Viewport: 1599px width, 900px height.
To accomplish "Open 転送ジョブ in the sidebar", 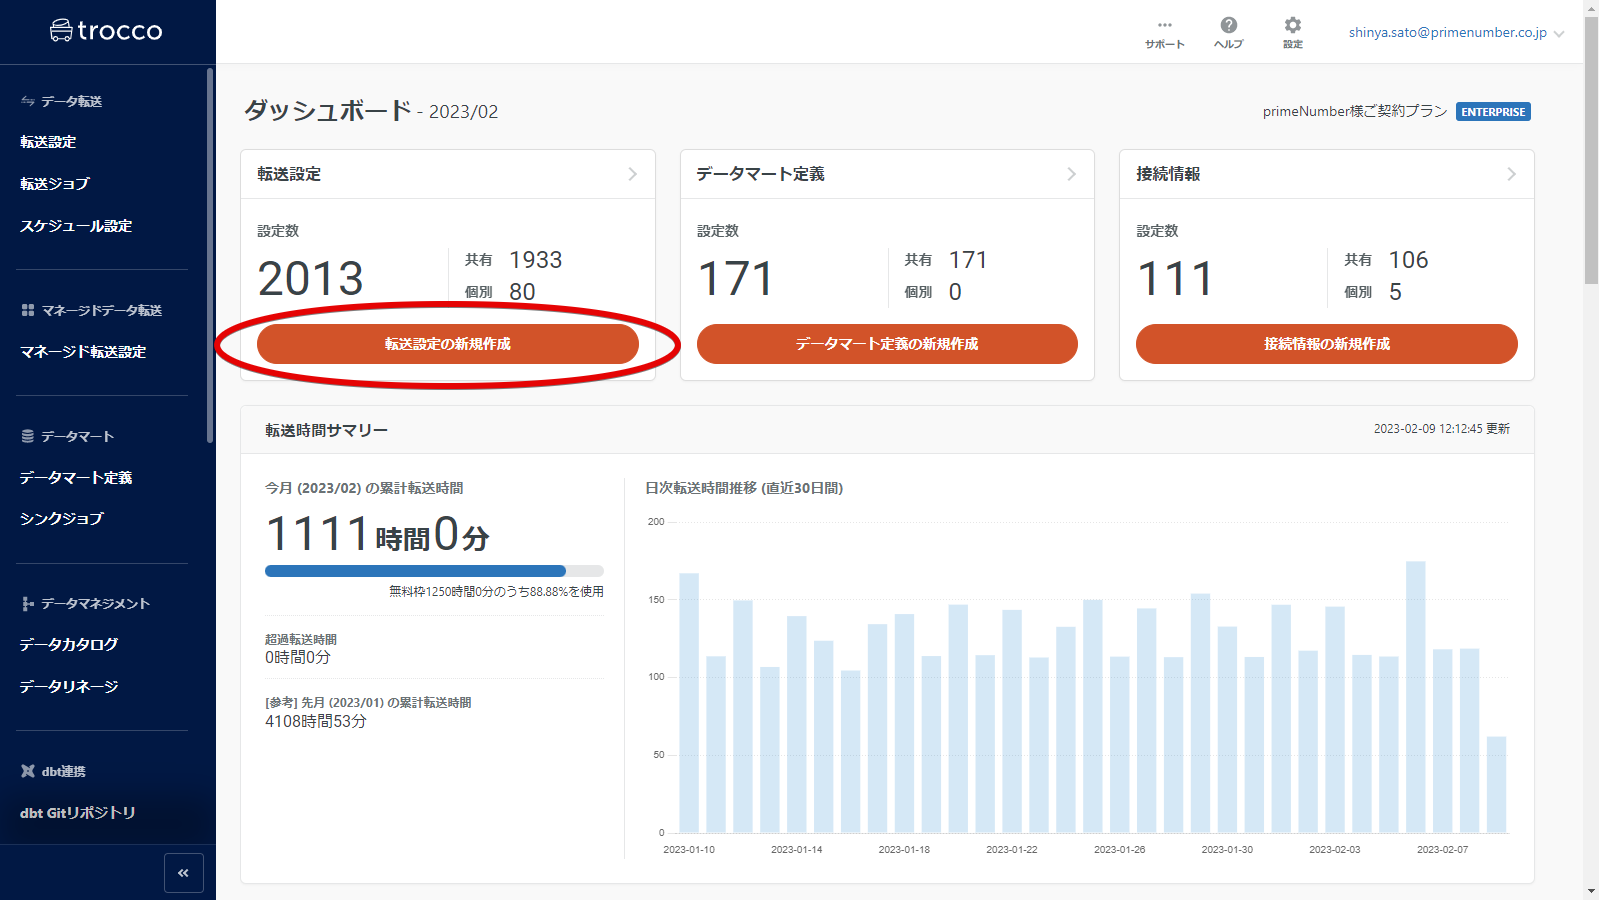I will (x=55, y=184).
